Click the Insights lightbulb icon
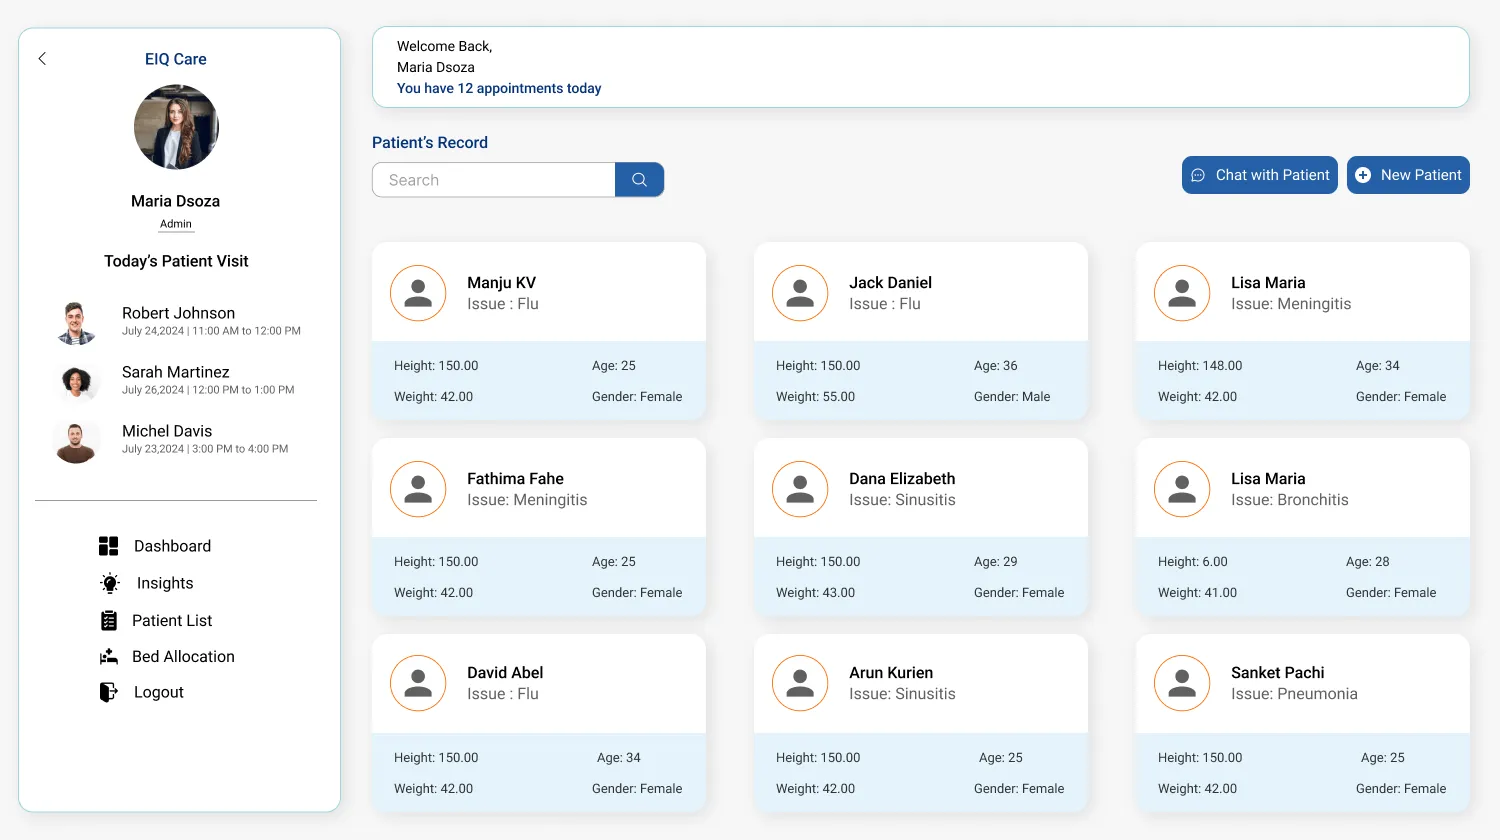The width and height of the screenshot is (1500, 840). [110, 583]
